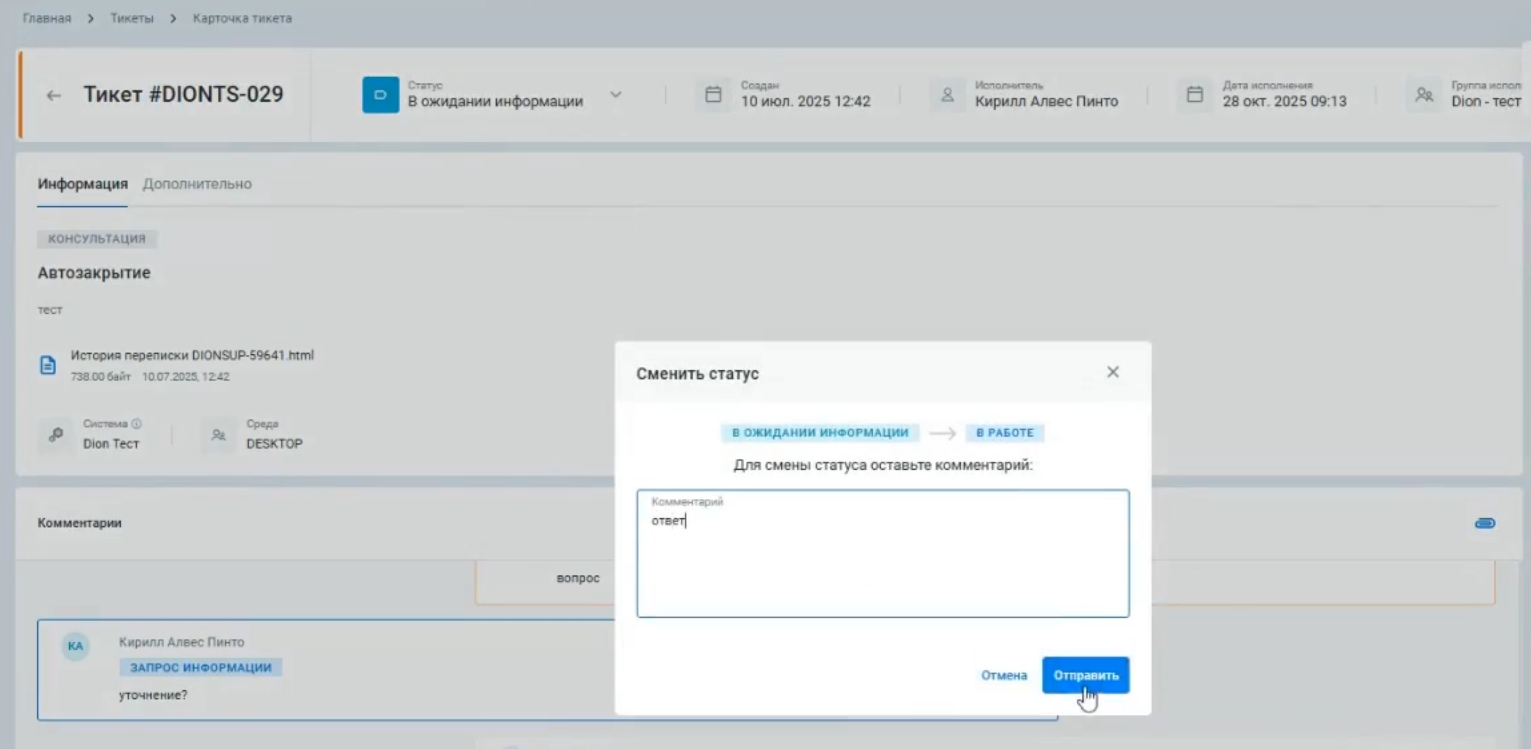Viewport: 1531px width, 749px height.
Task: Click the KA user avatar
Action: pyautogui.click(x=75, y=647)
